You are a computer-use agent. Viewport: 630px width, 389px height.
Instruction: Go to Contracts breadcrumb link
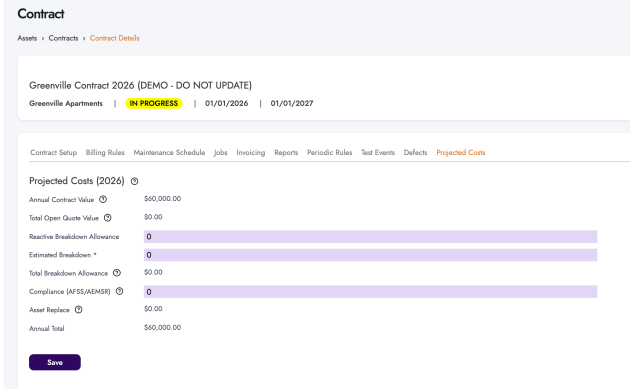[63, 38]
